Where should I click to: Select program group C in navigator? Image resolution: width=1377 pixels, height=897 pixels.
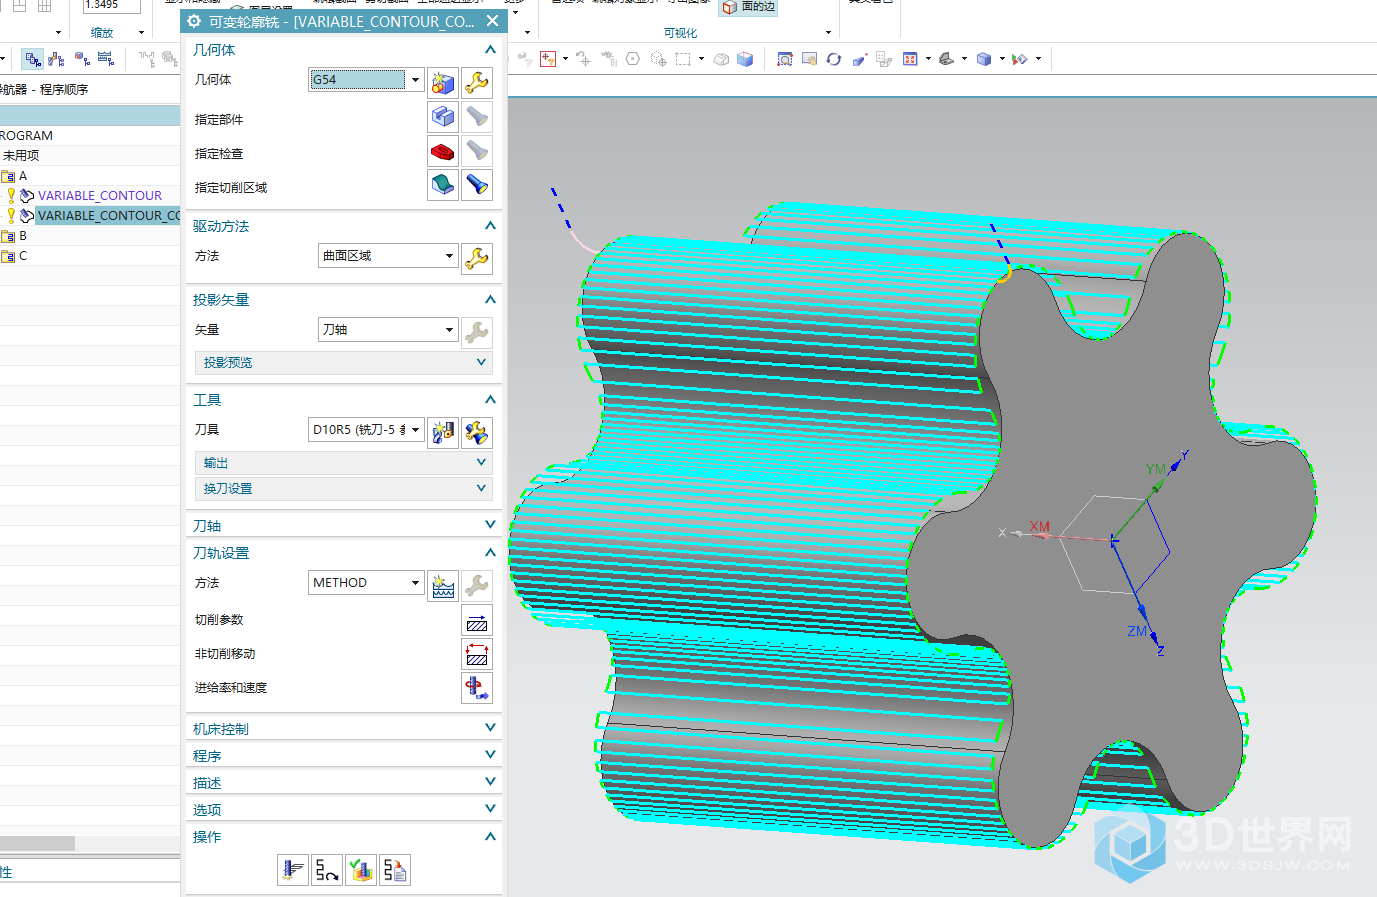tap(23, 256)
